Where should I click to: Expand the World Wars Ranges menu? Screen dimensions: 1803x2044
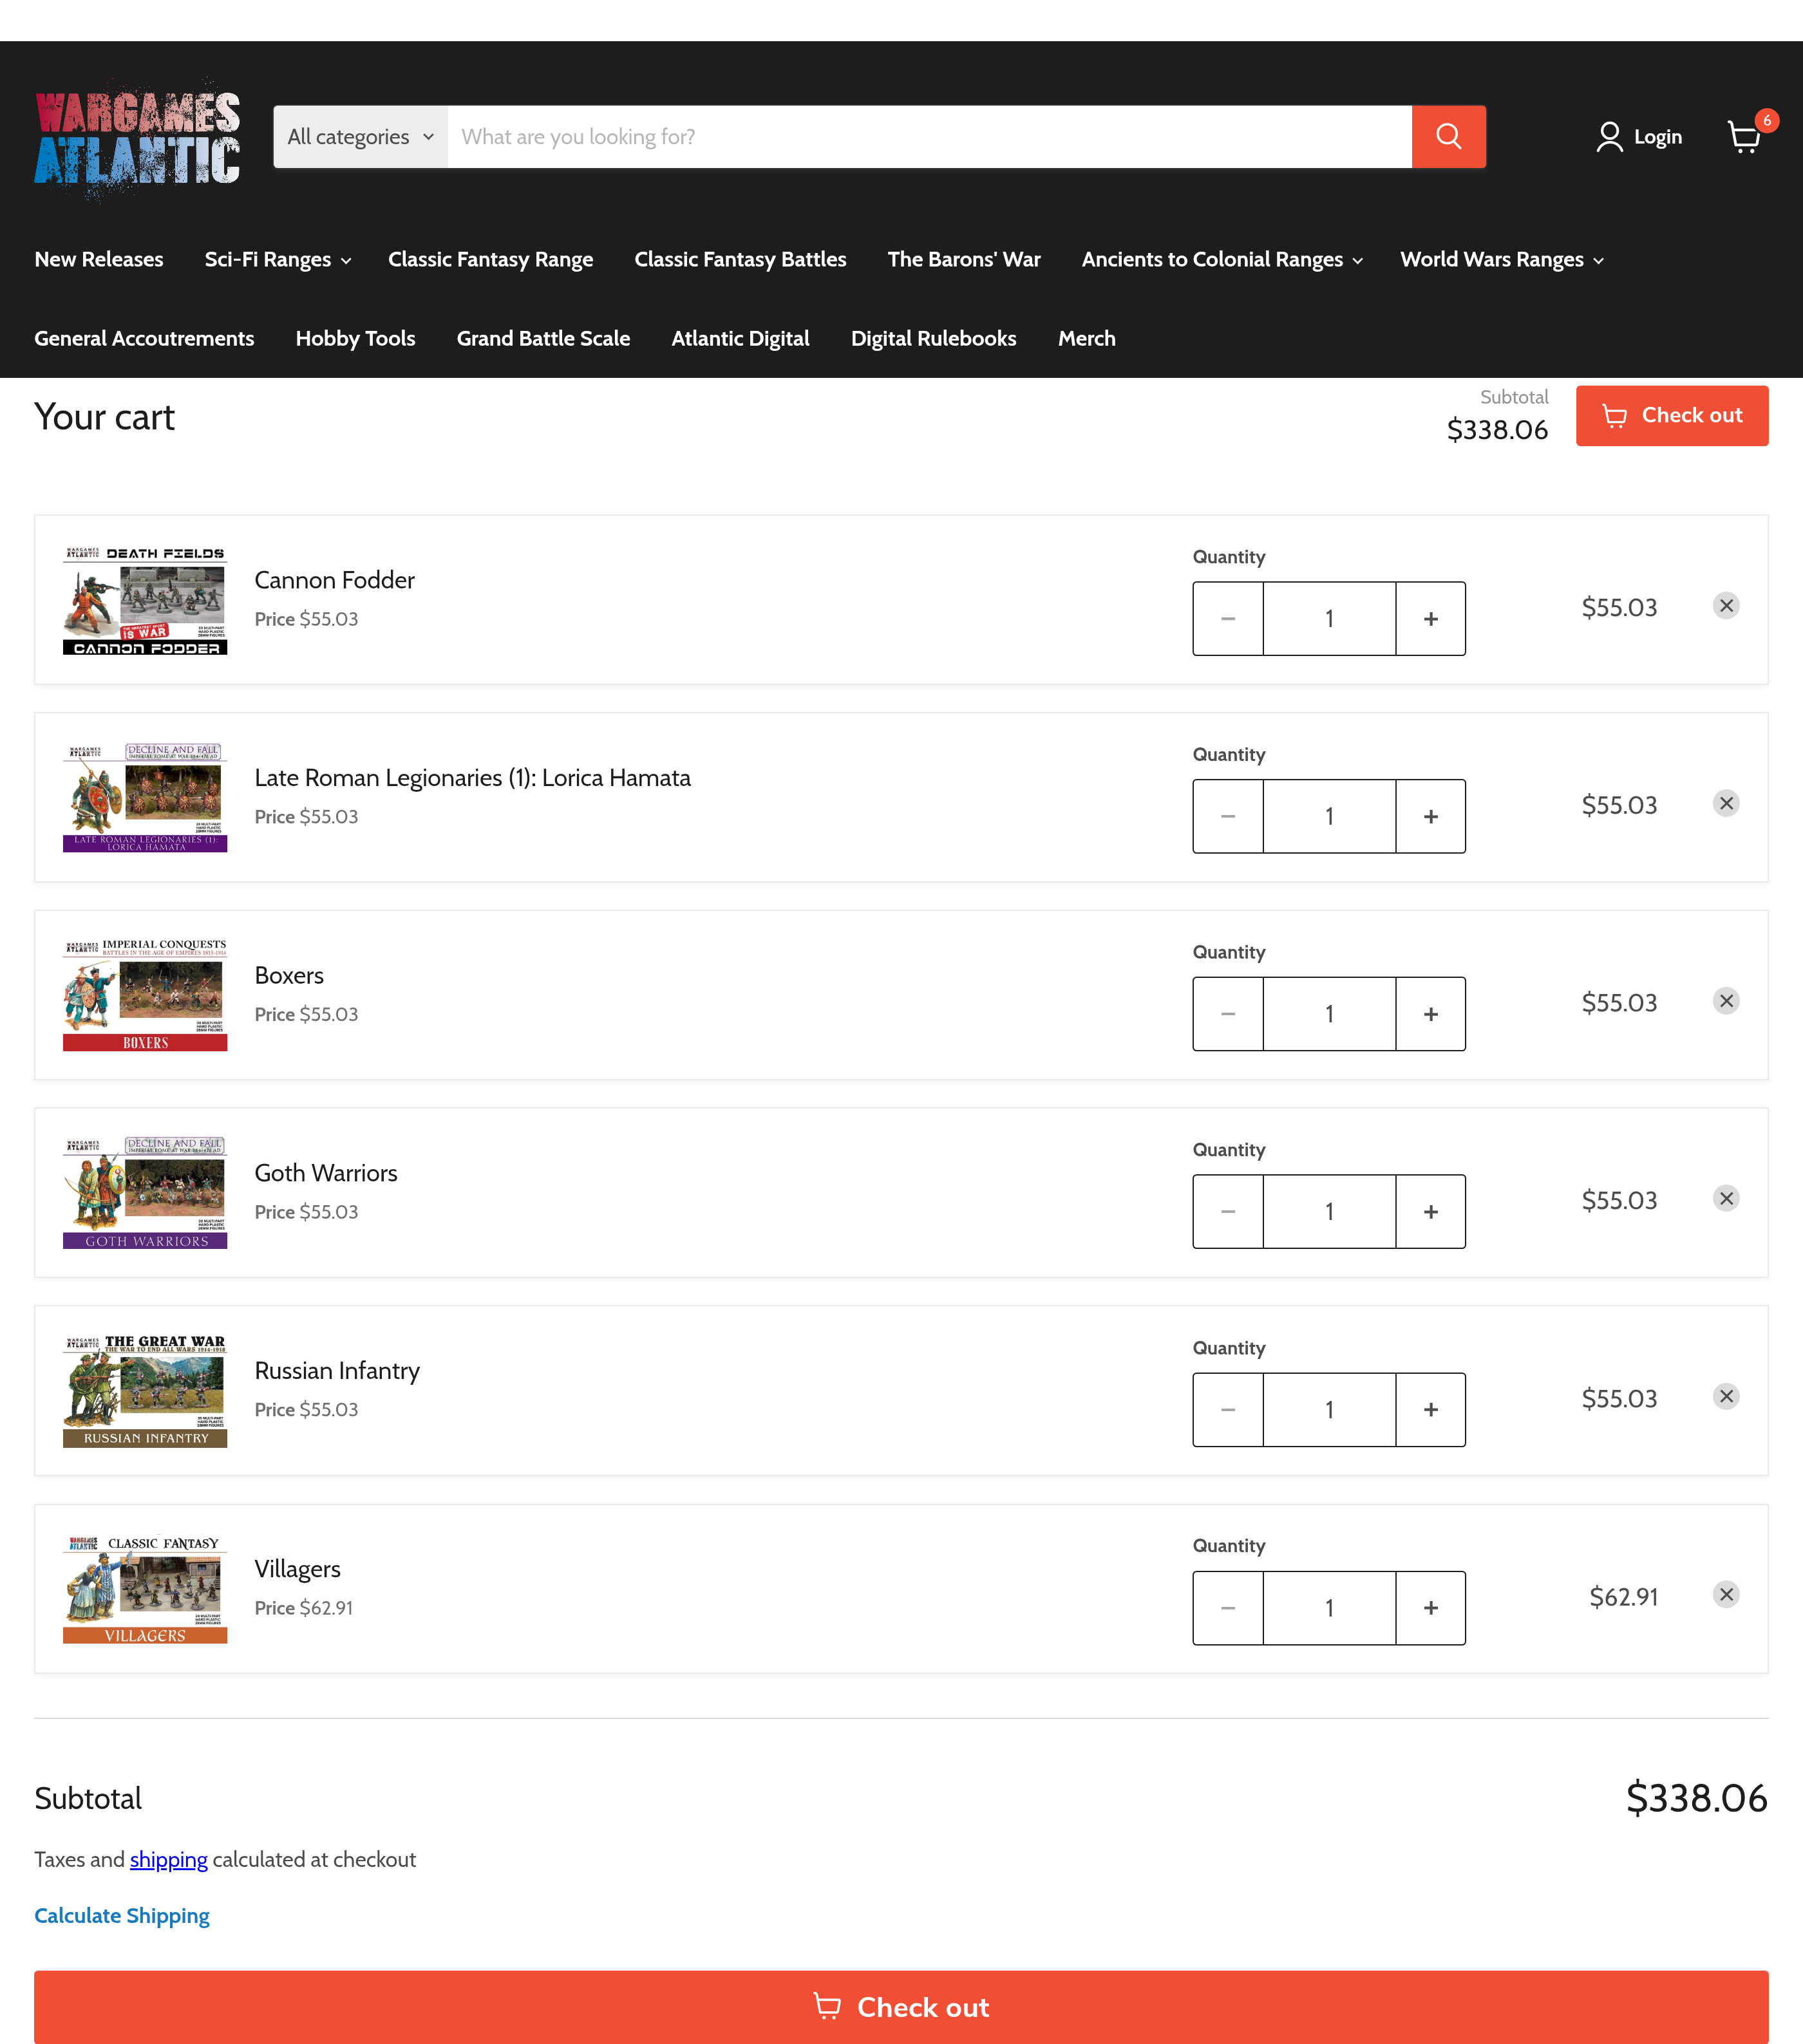click(1501, 259)
